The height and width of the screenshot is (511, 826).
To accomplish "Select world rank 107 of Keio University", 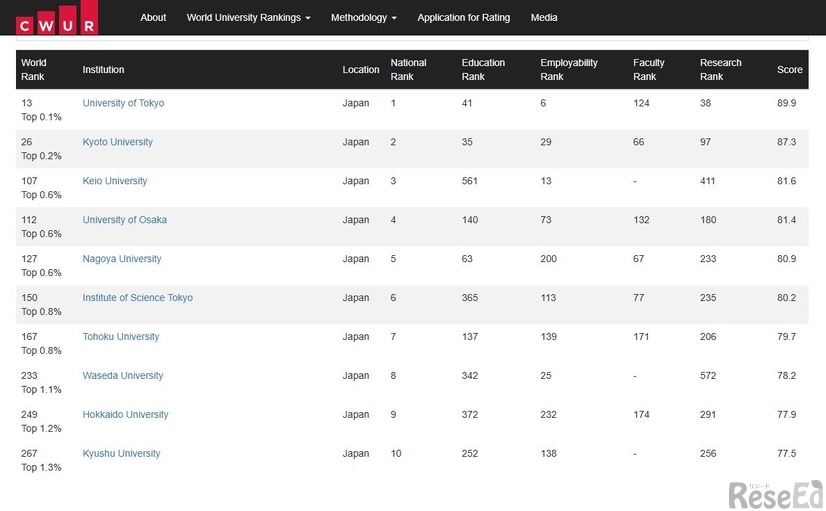I will [x=29, y=181].
